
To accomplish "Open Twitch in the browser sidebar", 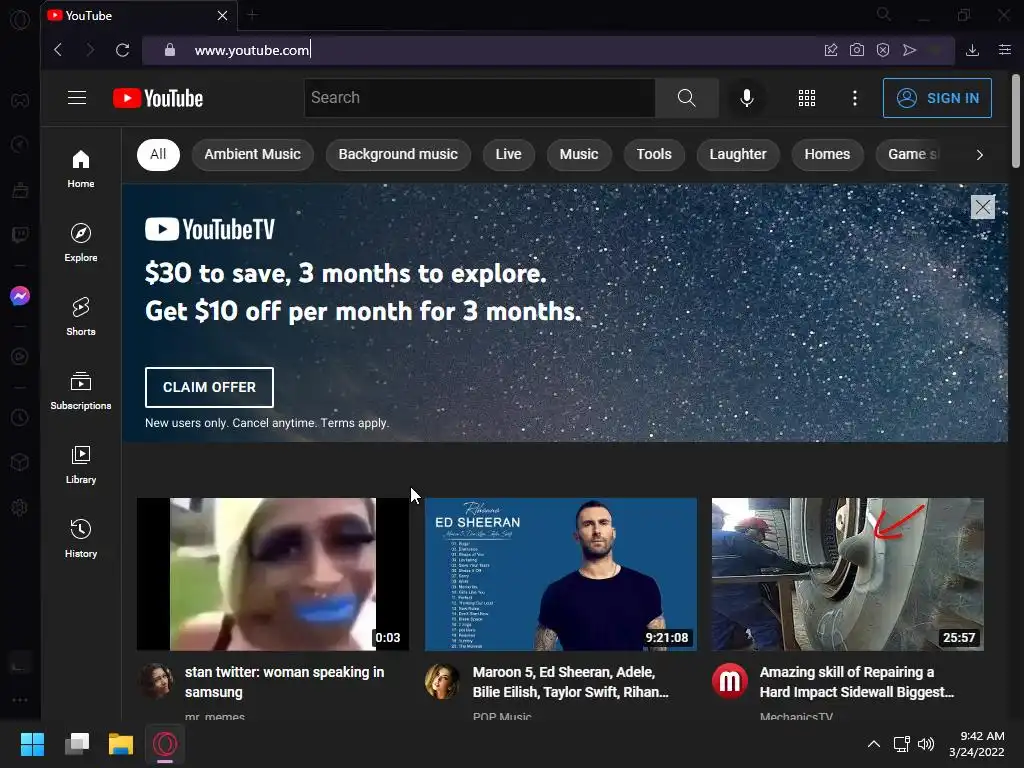I will point(20,234).
